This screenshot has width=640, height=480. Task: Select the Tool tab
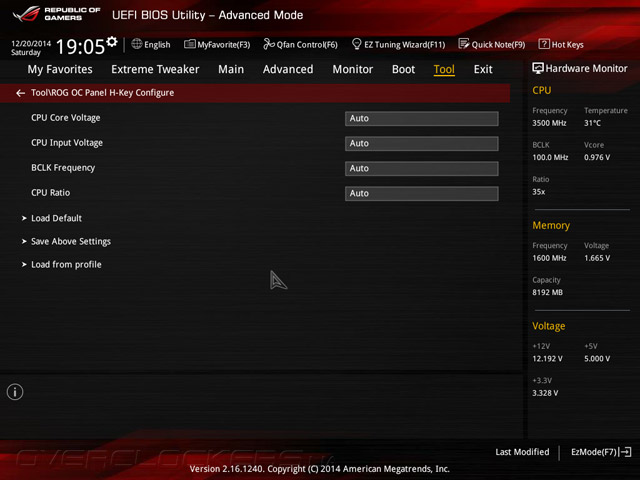[444, 69]
